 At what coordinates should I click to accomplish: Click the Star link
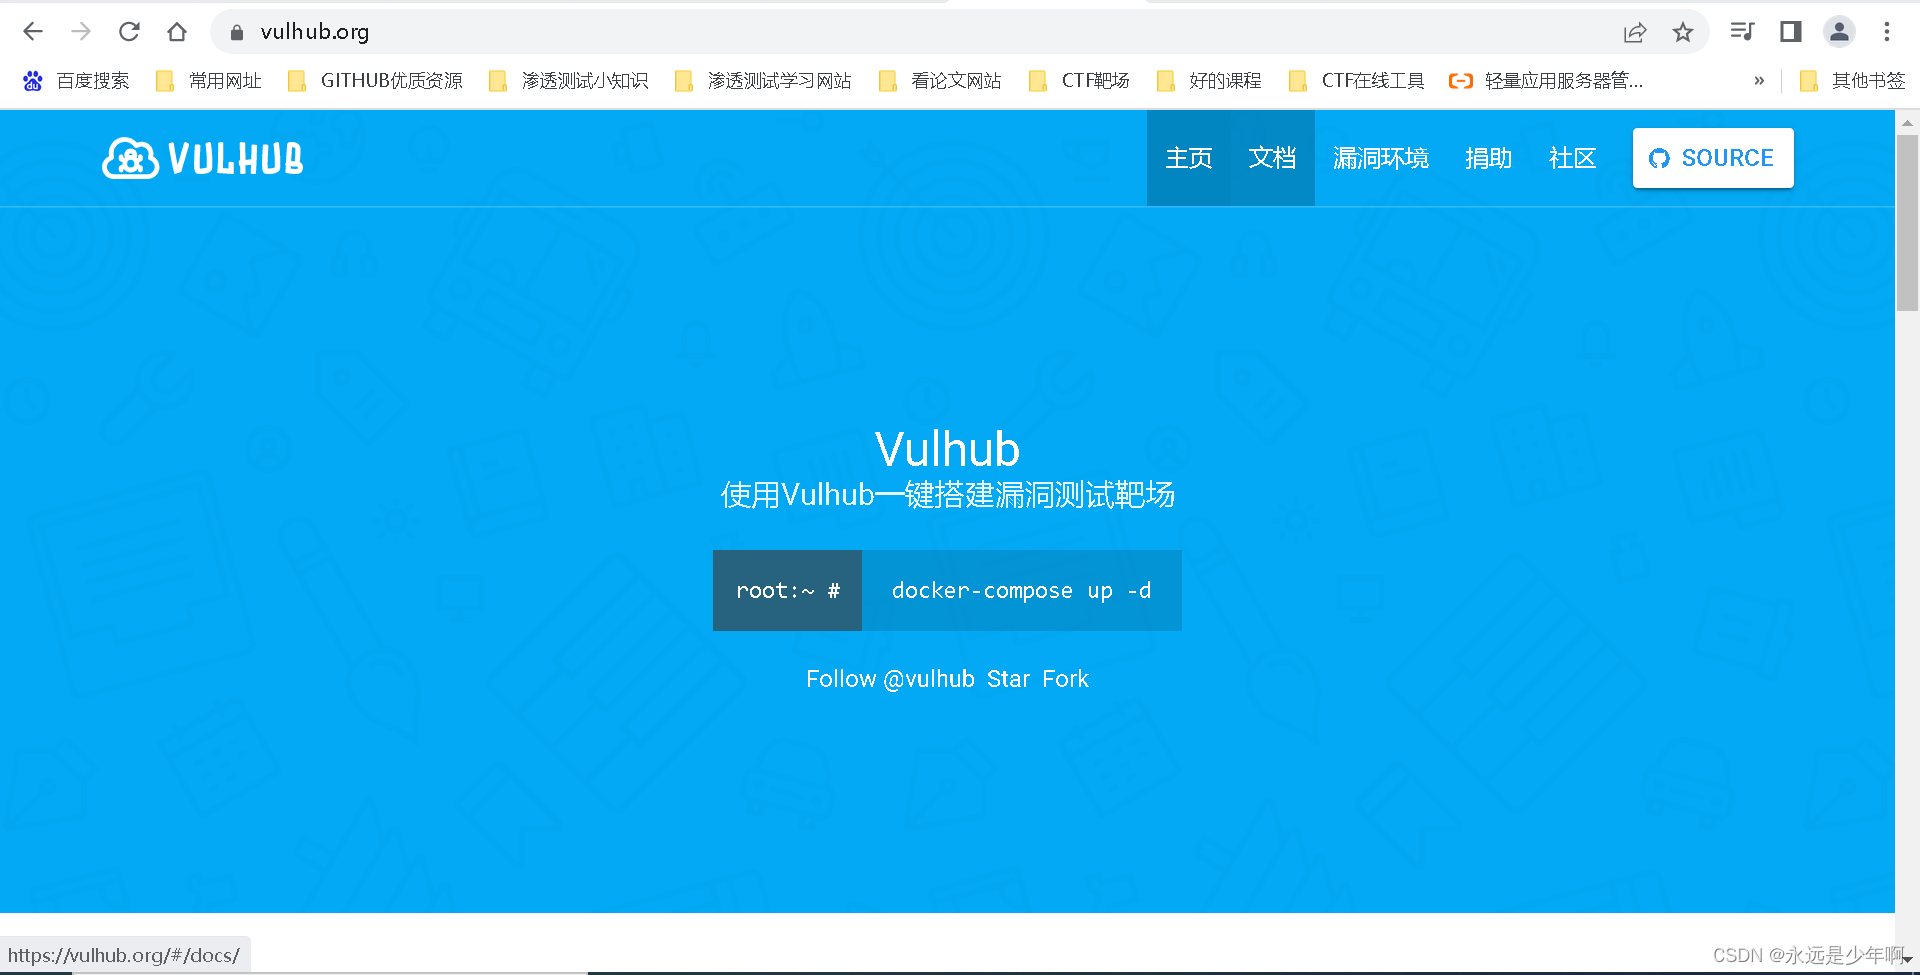(x=1008, y=679)
